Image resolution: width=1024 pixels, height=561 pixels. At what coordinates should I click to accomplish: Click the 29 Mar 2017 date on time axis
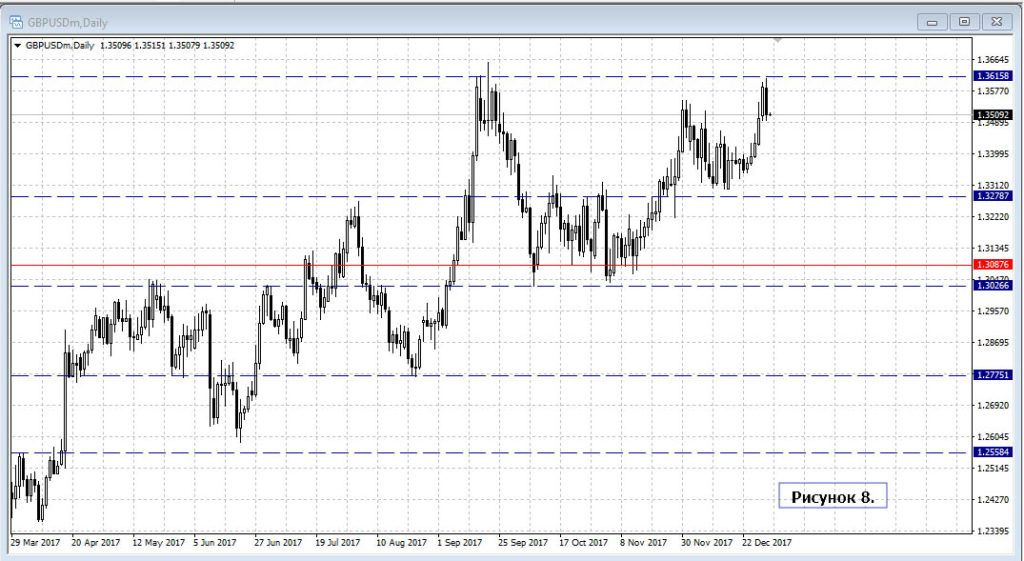click(x=35, y=543)
